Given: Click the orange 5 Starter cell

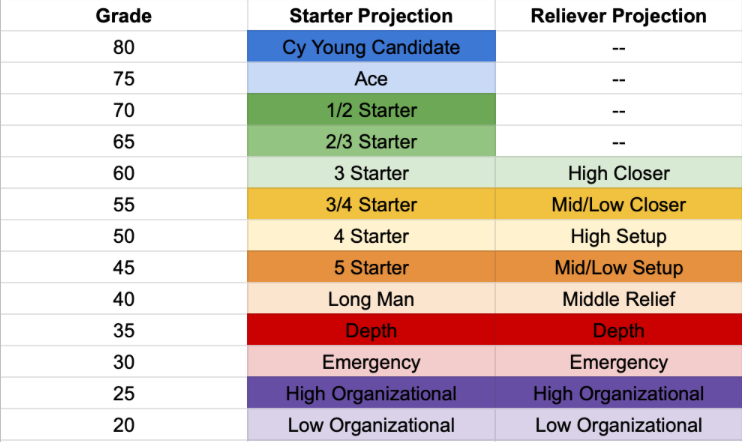Looking at the screenshot, I should (x=371, y=268).
